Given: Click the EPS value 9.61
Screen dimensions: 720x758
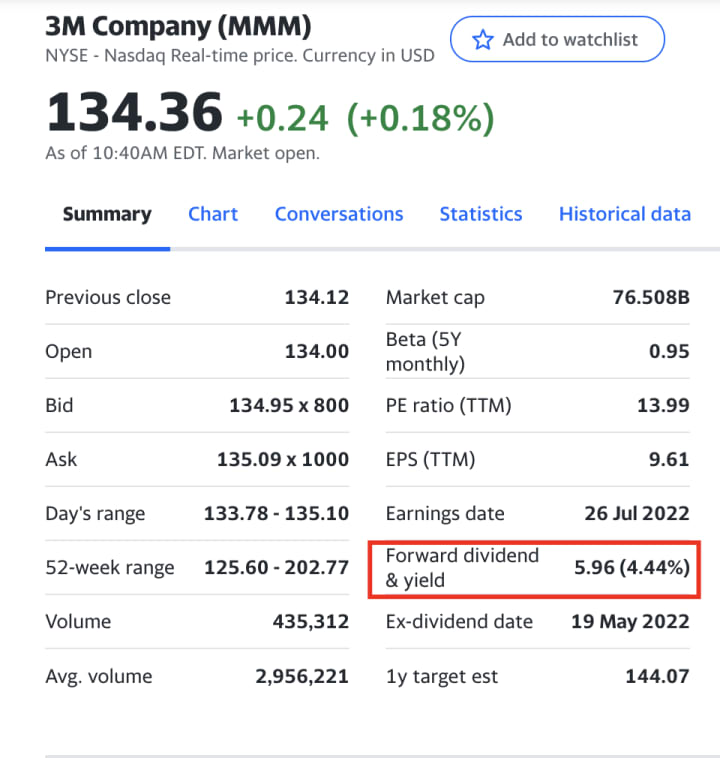Looking at the screenshot, I should click(x=669, y=460).
